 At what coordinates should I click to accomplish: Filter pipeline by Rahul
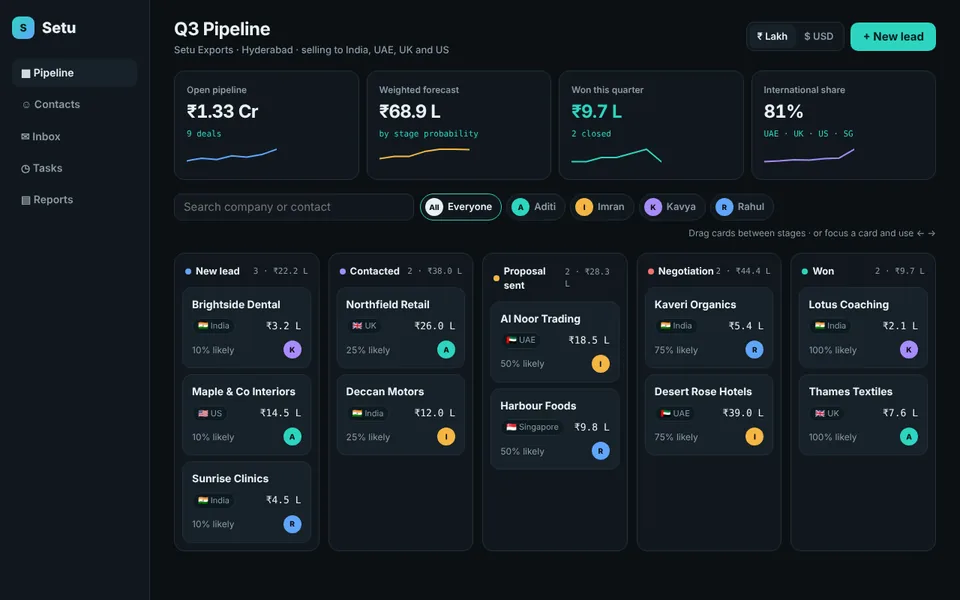pos(741,207)
